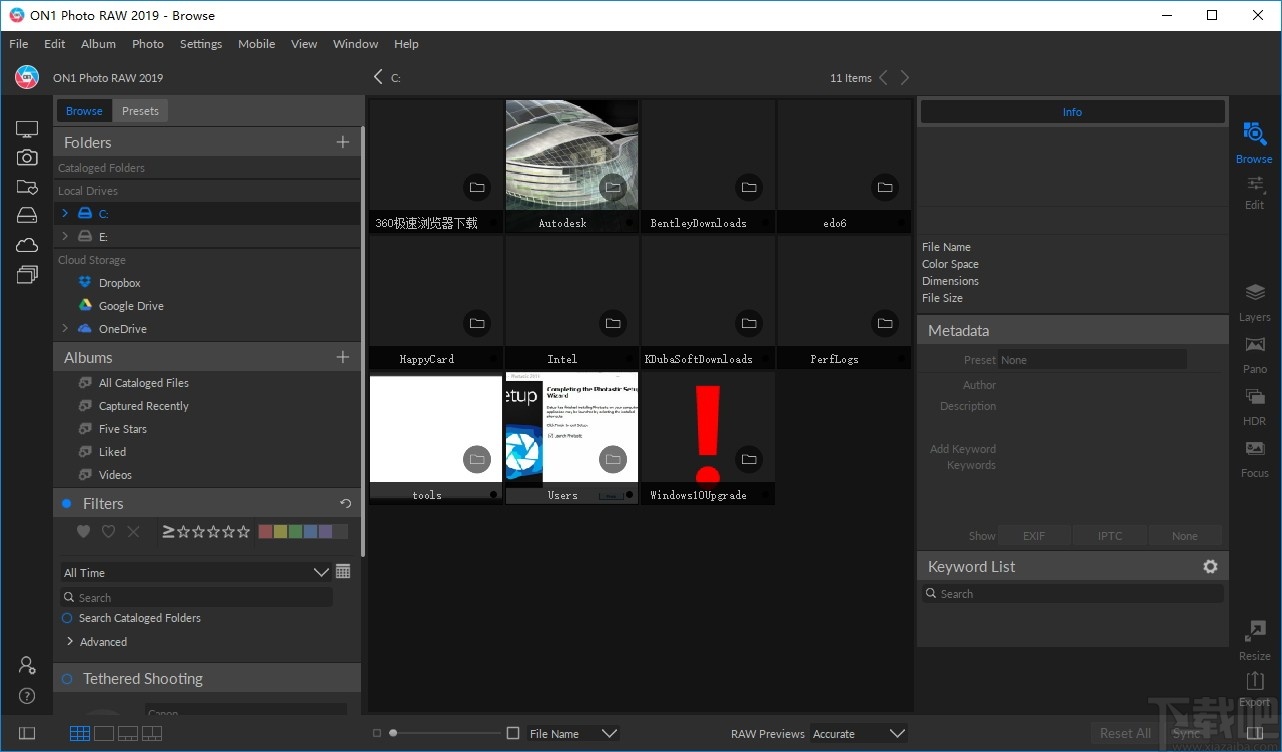Viewport: 1282px width, 752px height.
Task: Toggle the sort order checkbox beside File Name
Action: [x=513, y=733]
